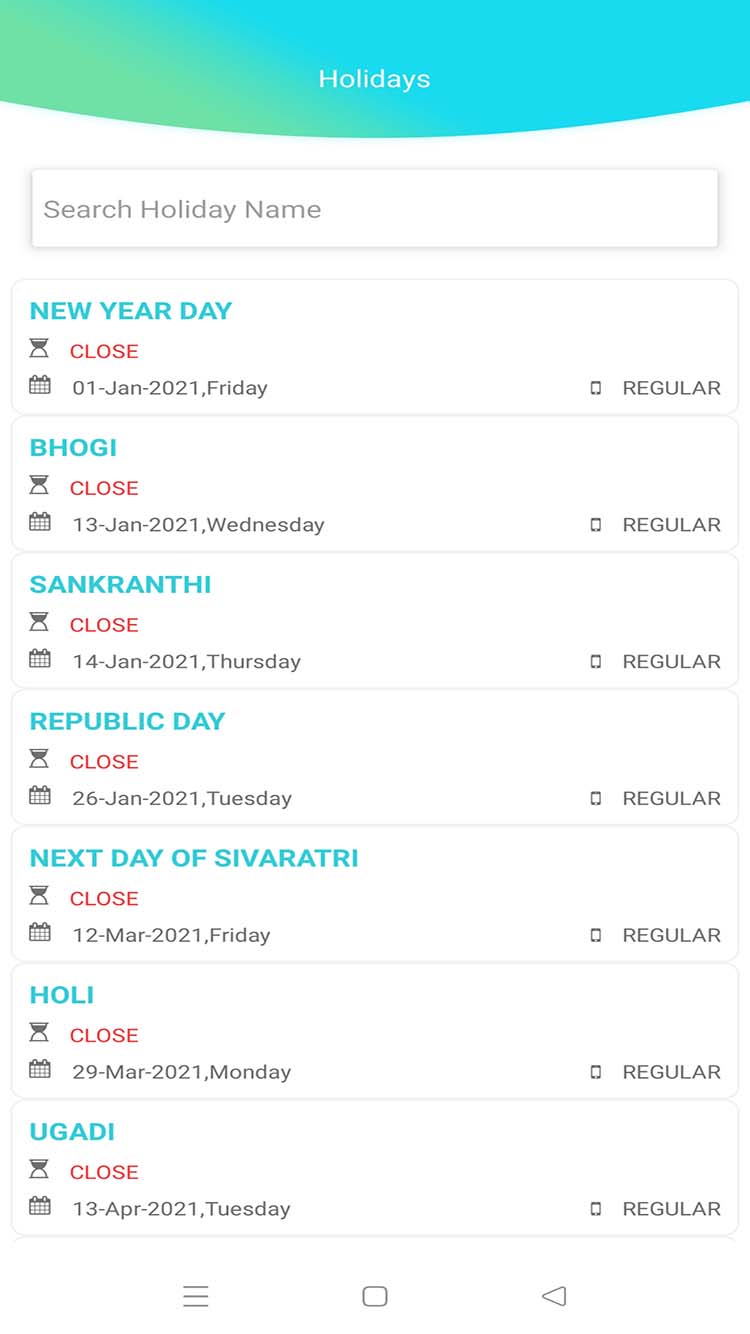Tap the calendar icon beside 14-Jan-2021
This screenshot has width=750, height=1334.
point(40,659)
